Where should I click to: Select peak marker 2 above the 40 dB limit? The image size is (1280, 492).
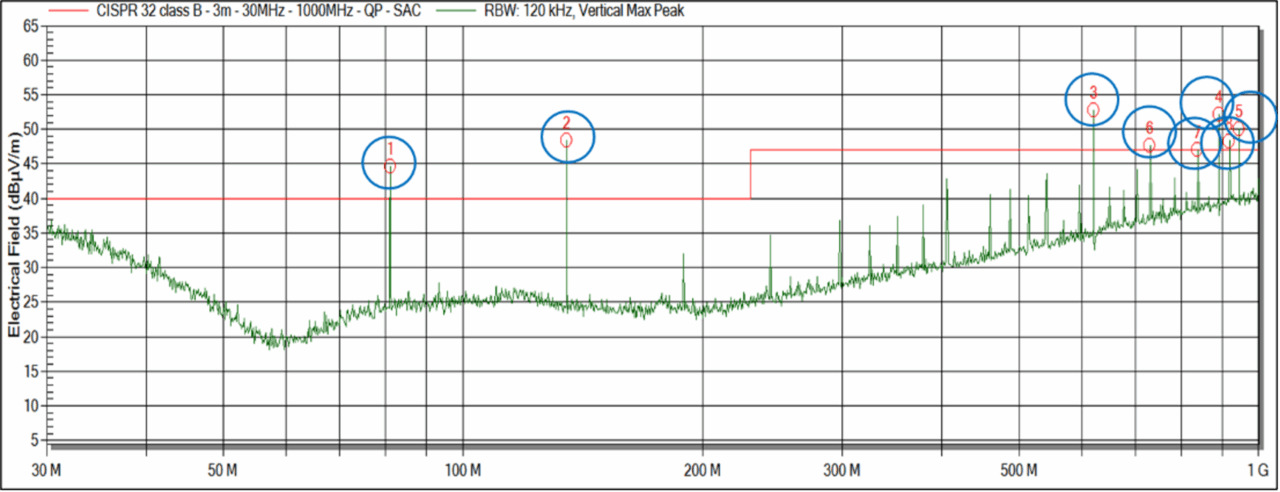566,140
